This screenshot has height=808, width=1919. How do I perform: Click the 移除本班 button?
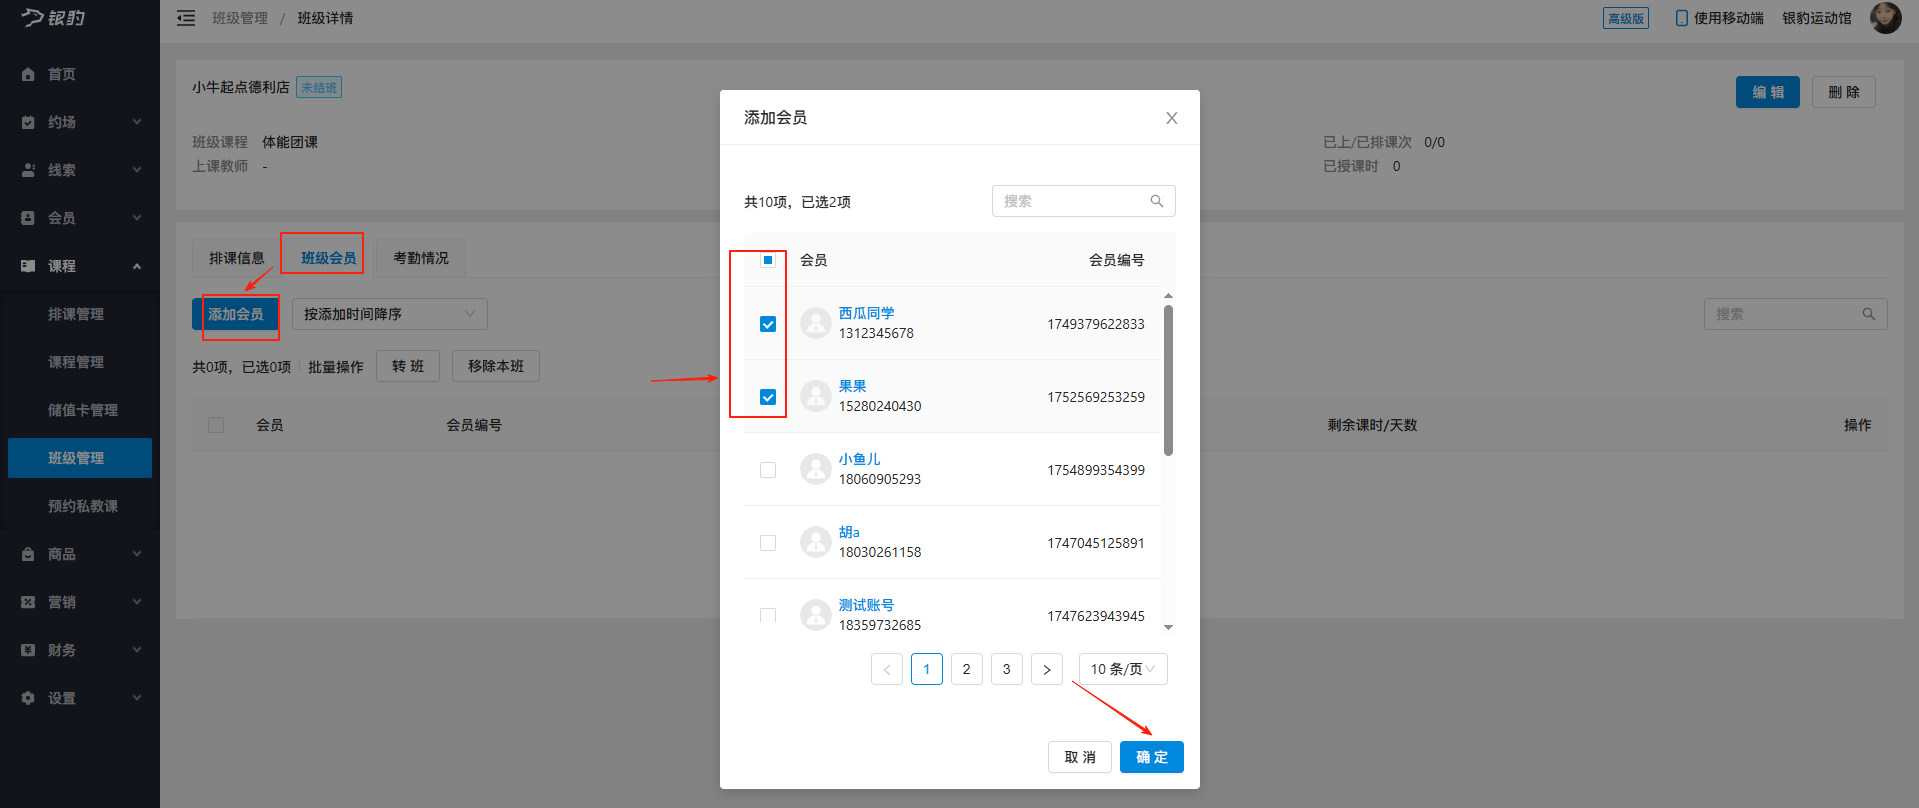pos(496,366)
